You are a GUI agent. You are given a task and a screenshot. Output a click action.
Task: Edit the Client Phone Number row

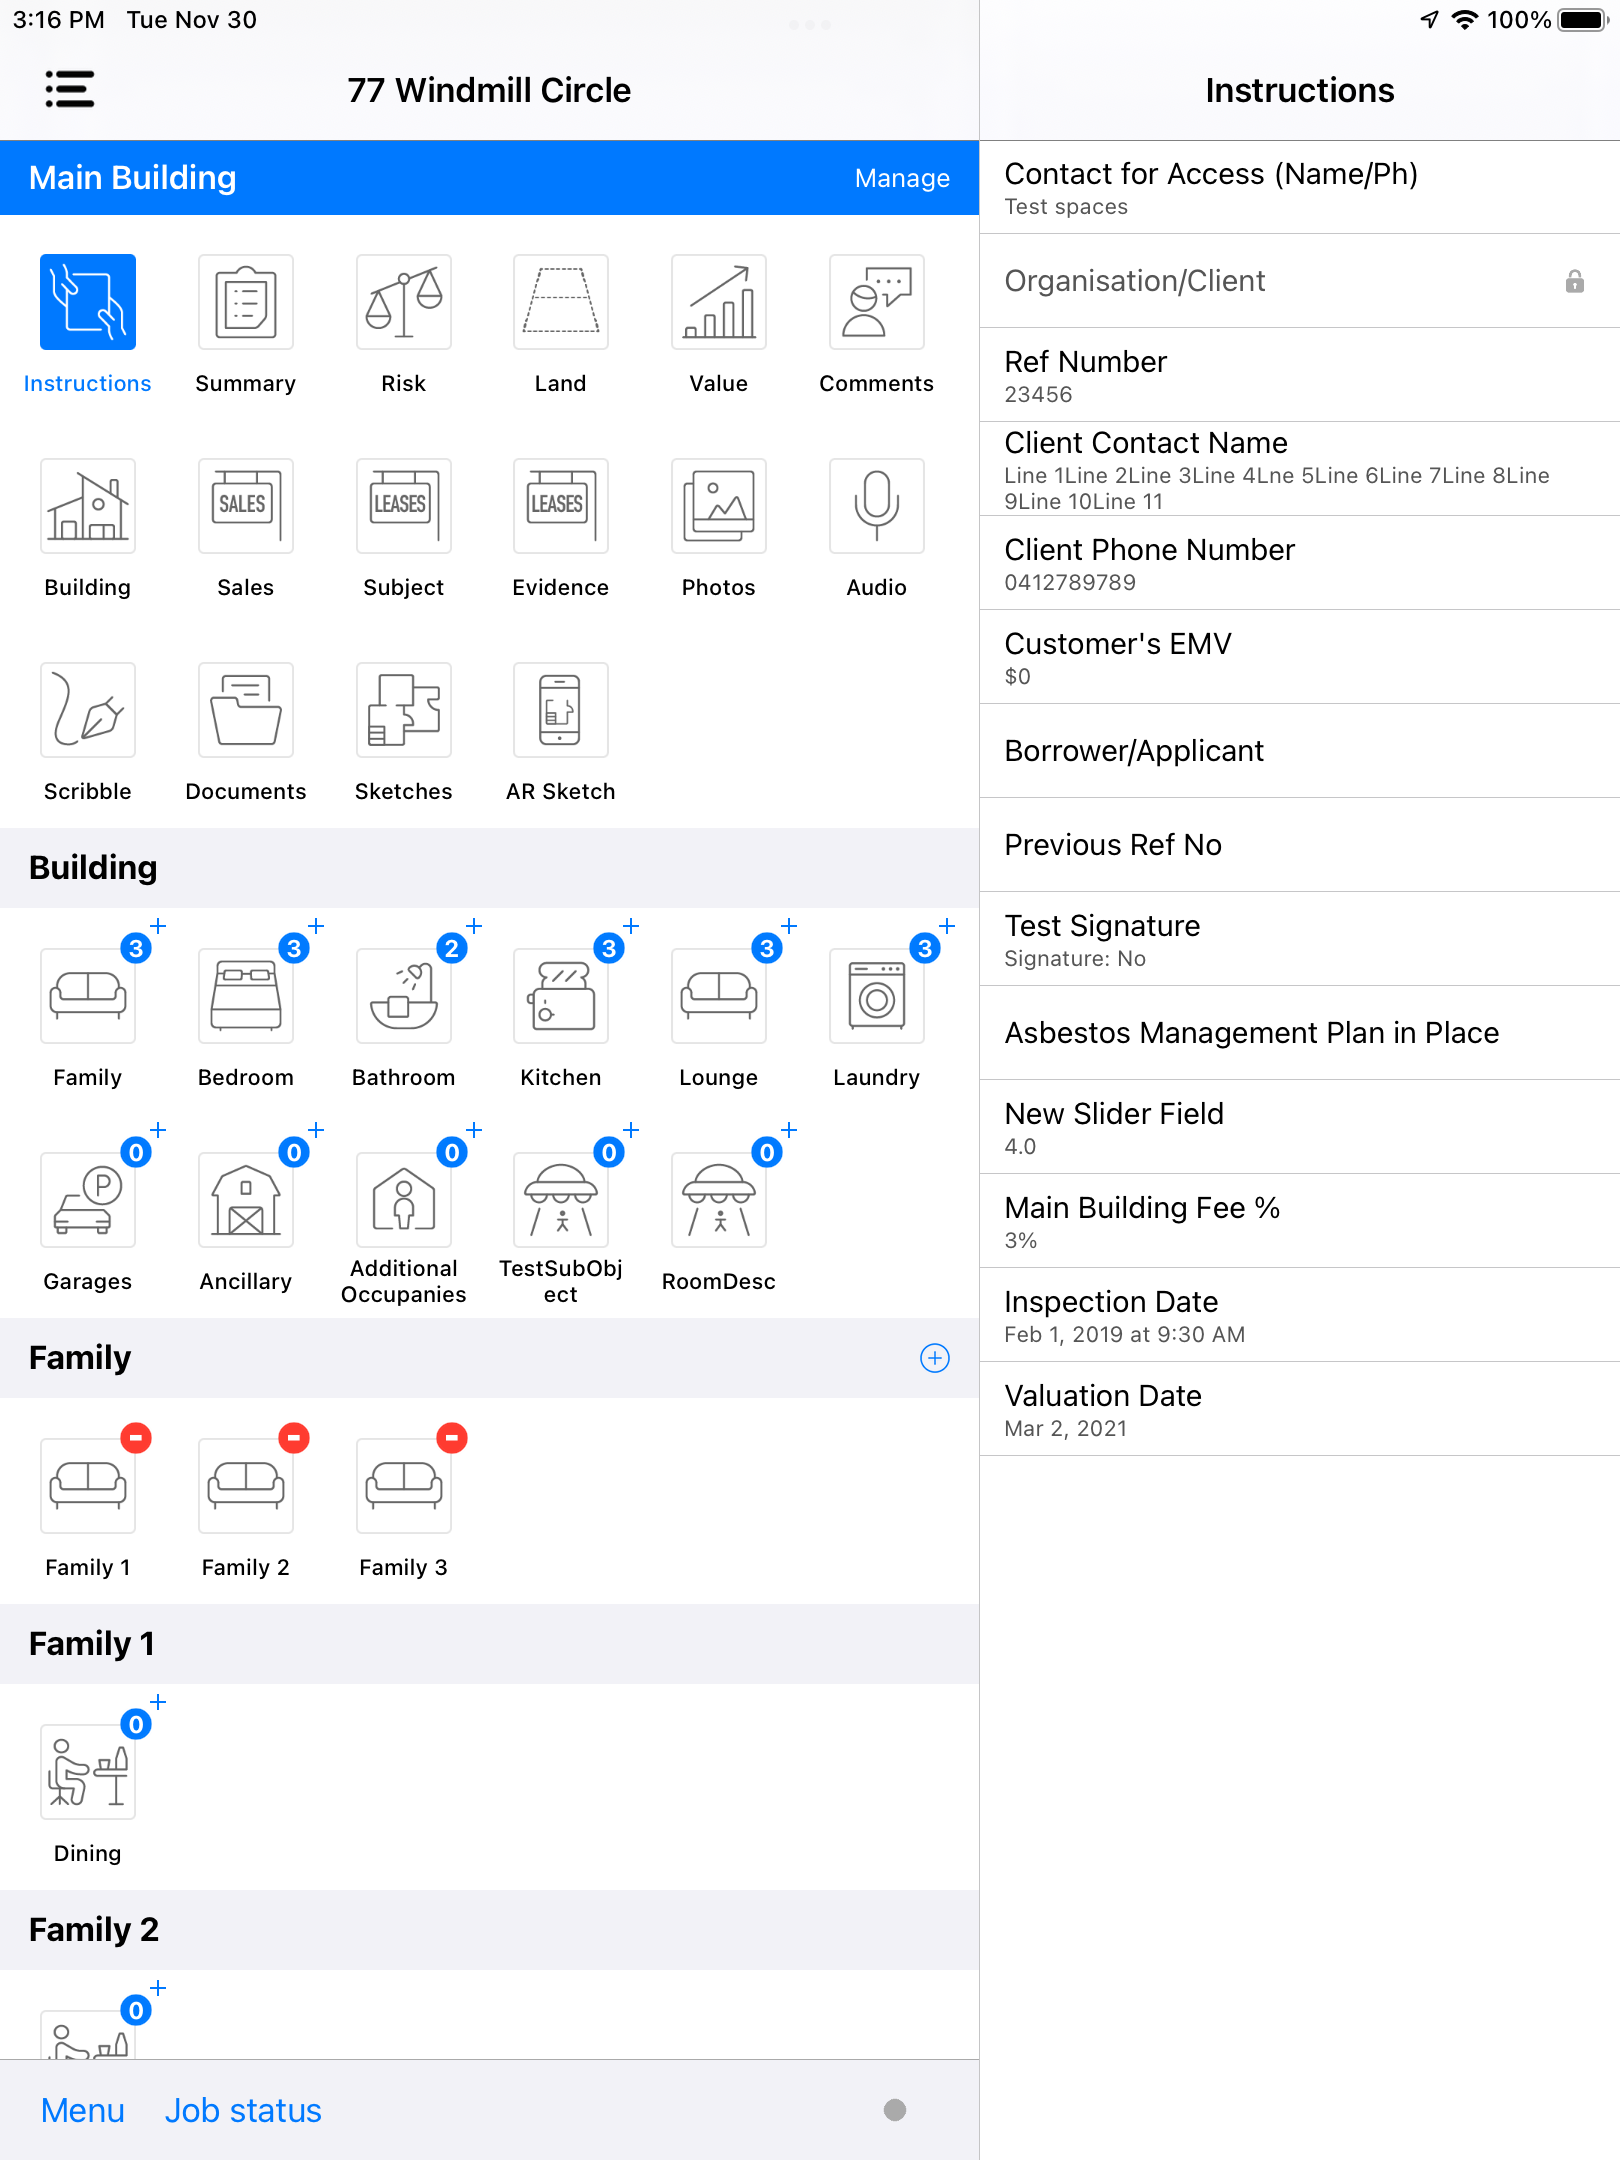click(x=1300, y=563)
